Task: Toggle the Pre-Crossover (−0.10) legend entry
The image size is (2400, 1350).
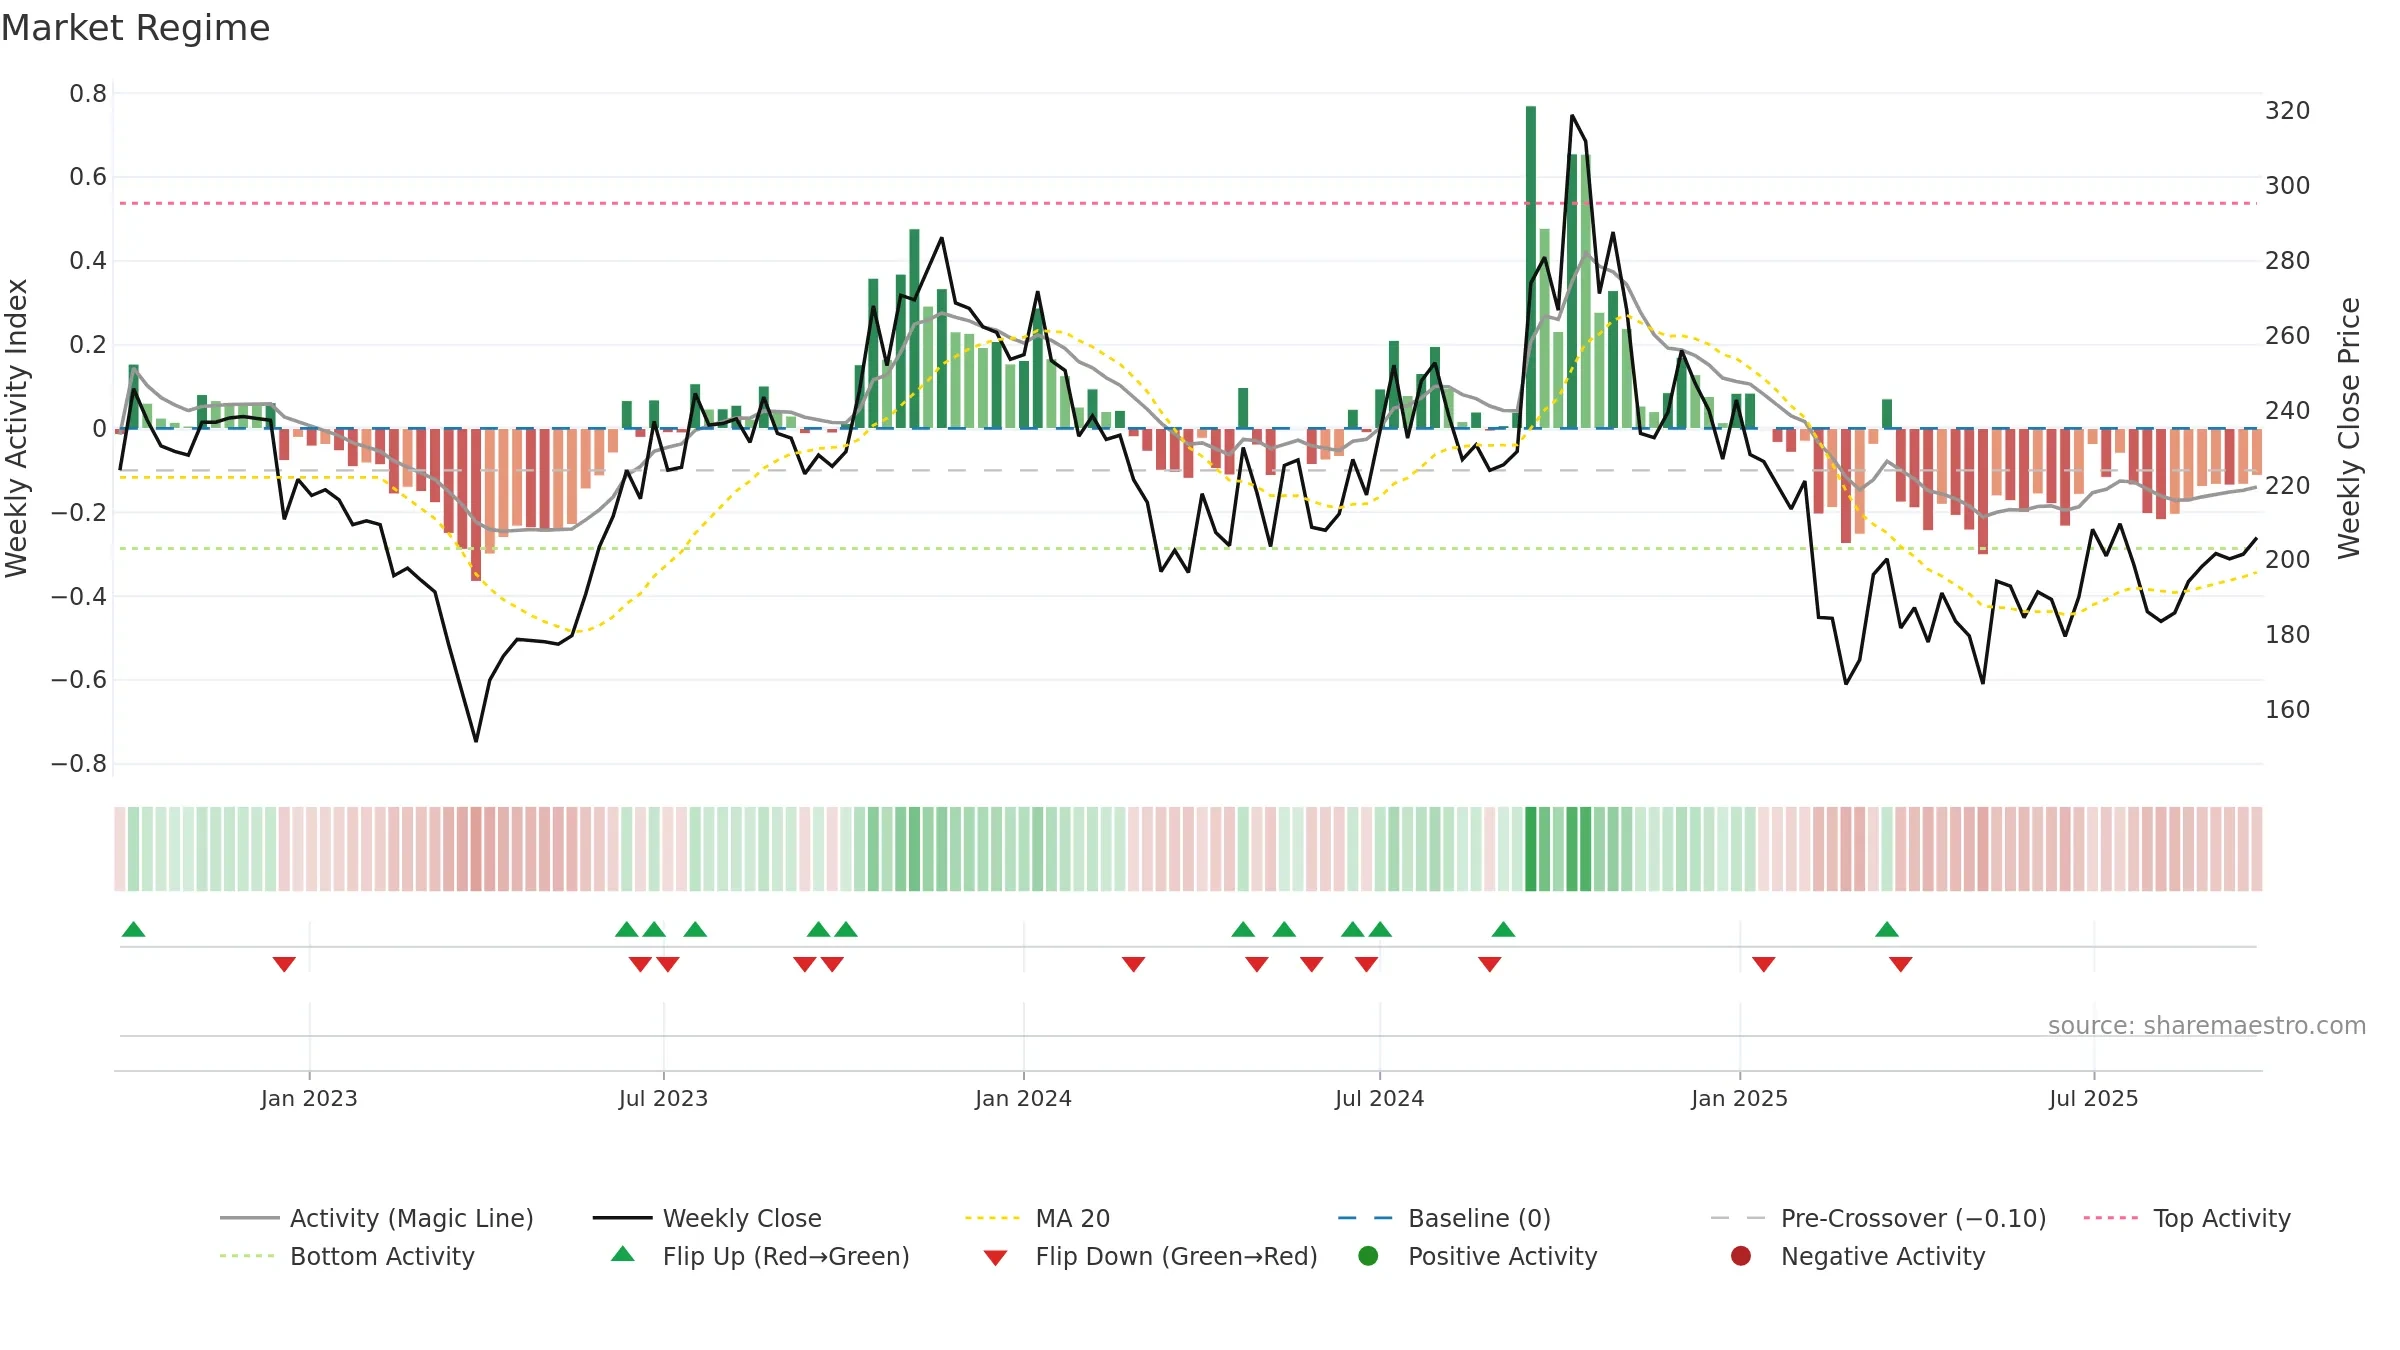Action: pos(1878,1218)
